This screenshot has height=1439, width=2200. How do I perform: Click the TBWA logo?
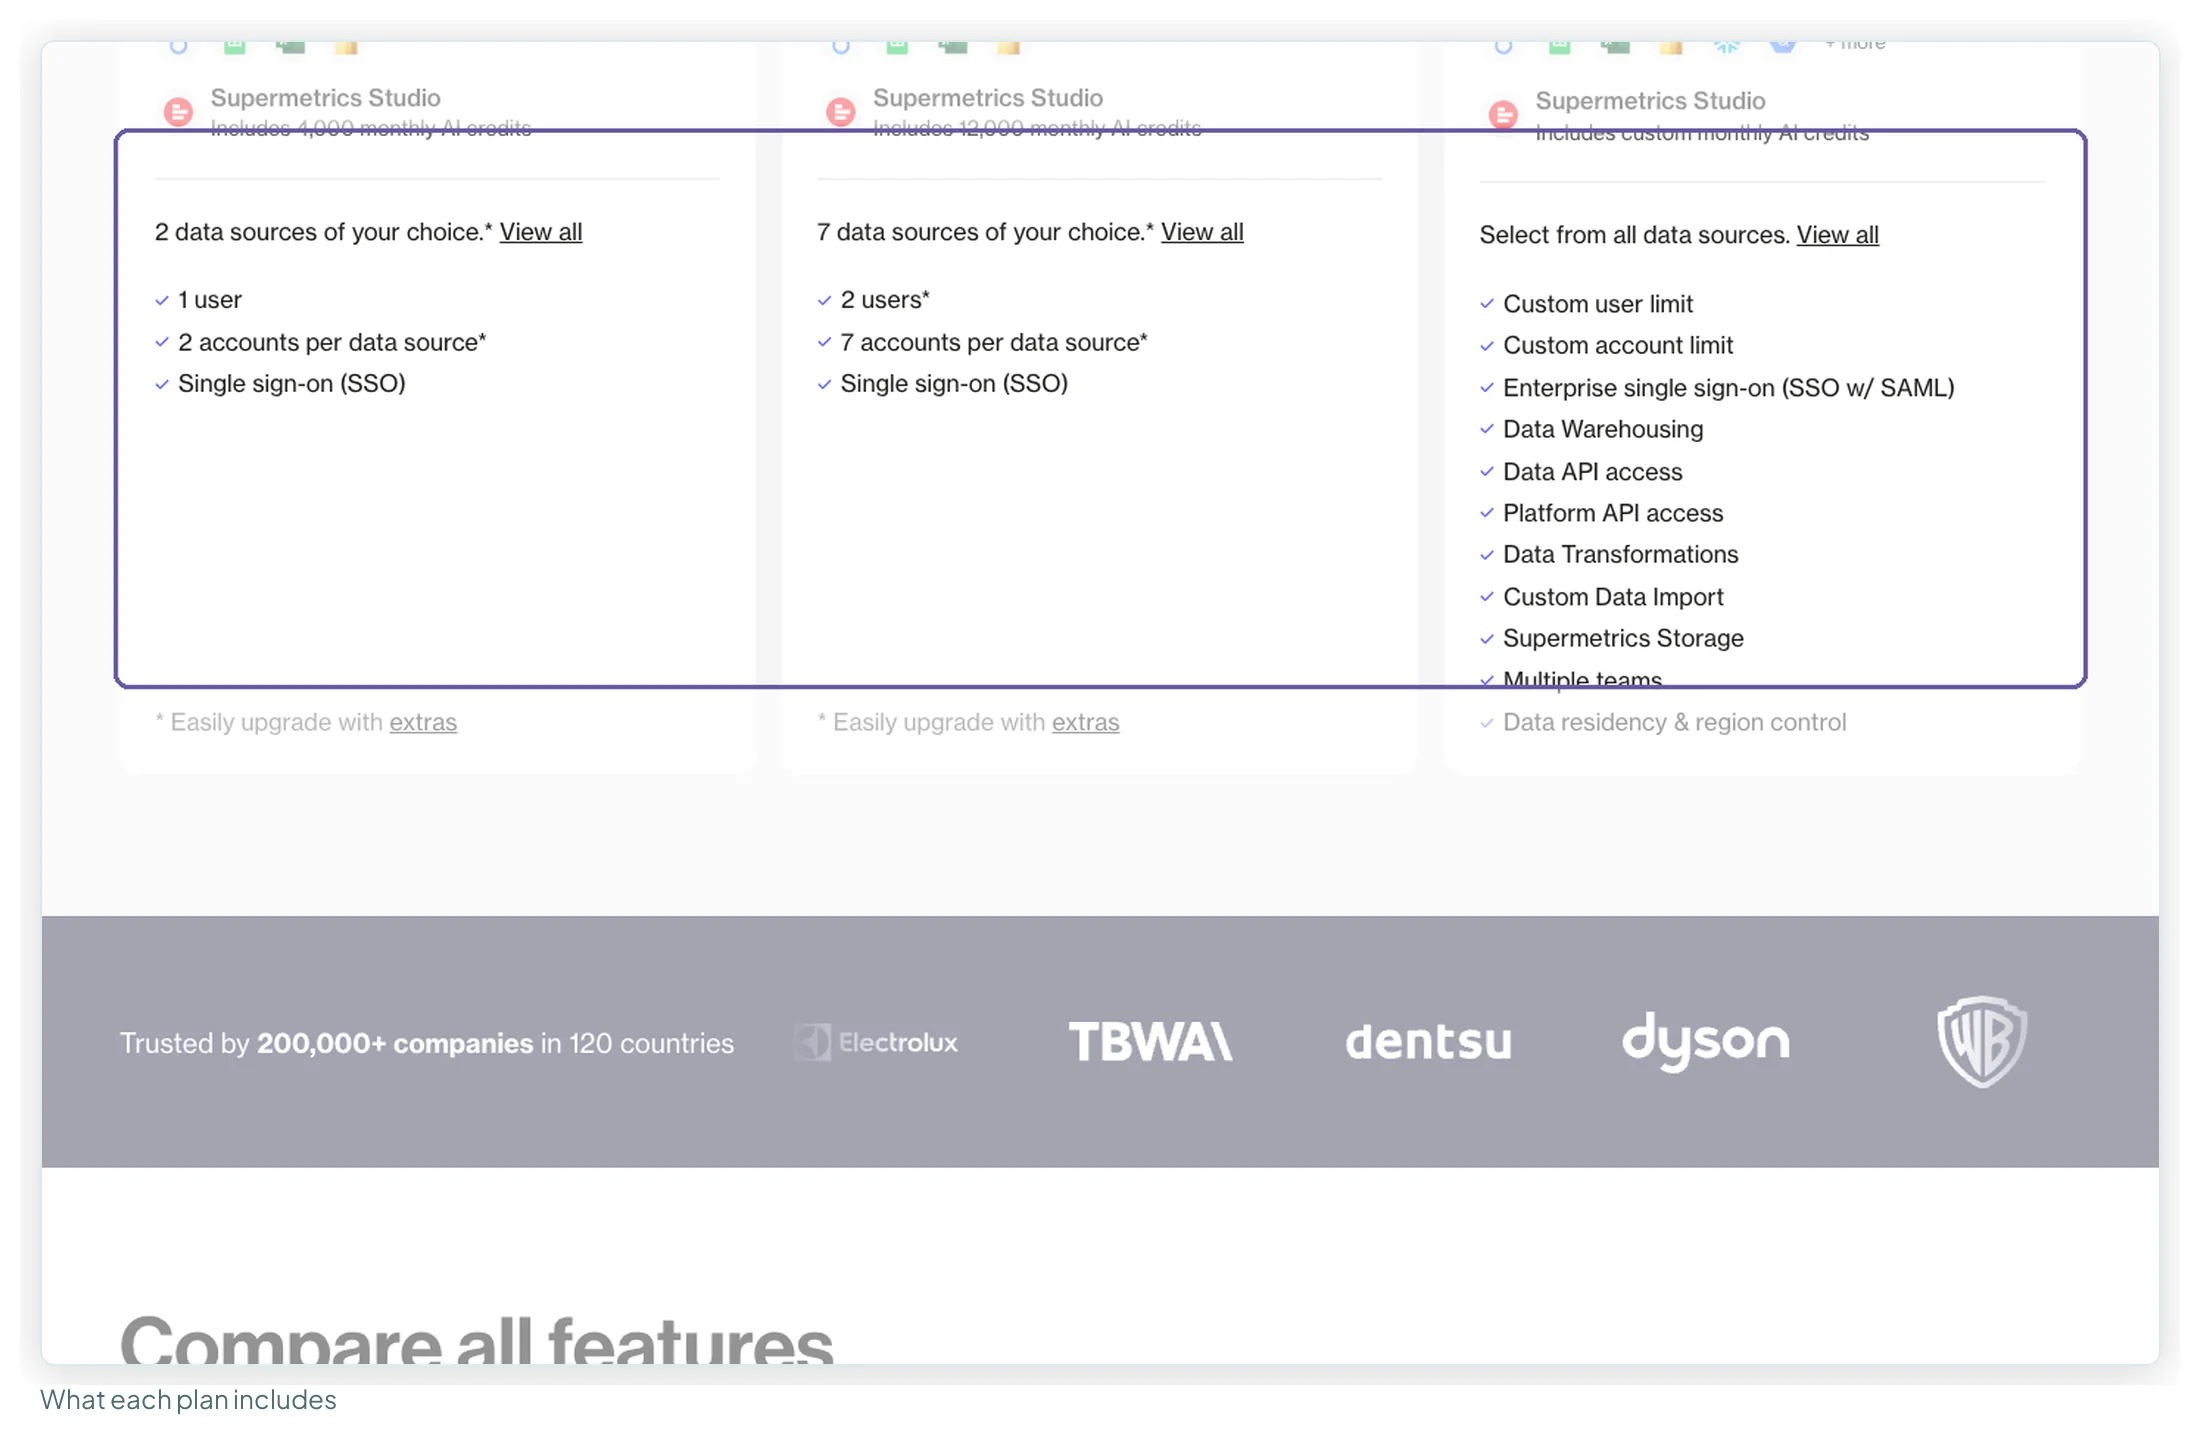[x=1150, y=1041]
